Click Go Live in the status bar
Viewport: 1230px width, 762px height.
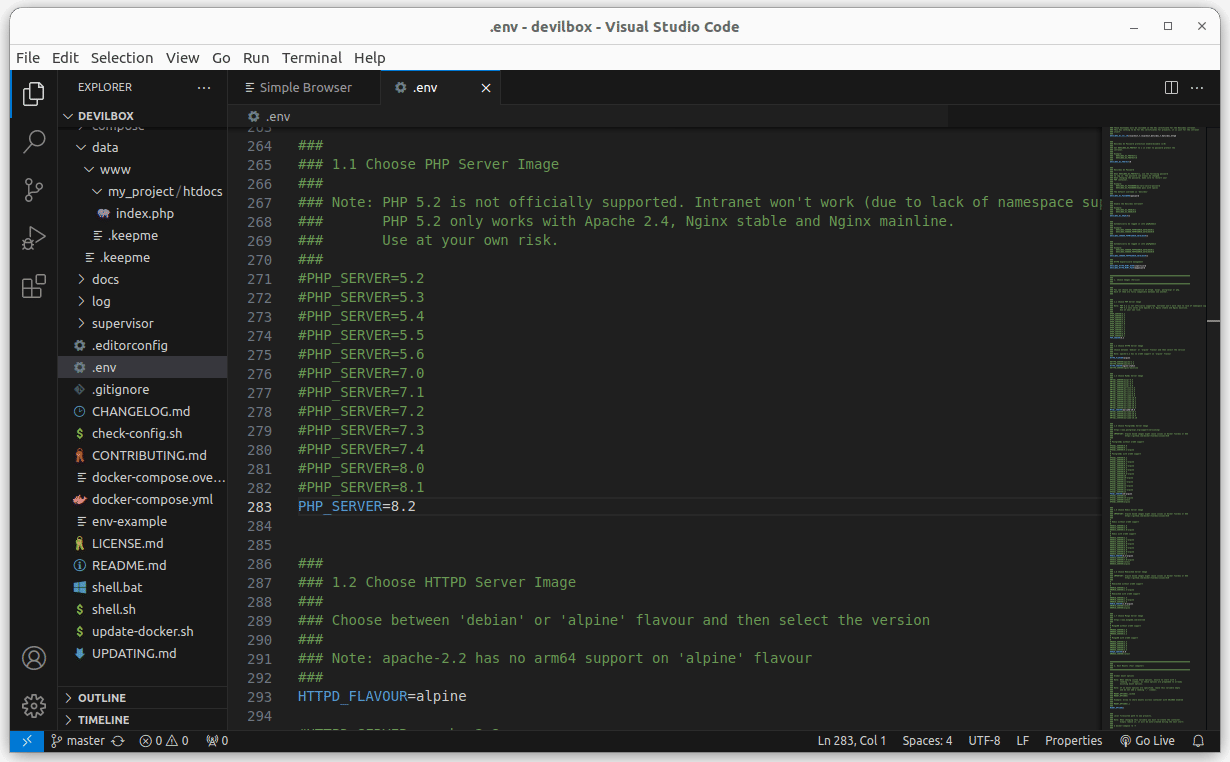pos(1147,741)
